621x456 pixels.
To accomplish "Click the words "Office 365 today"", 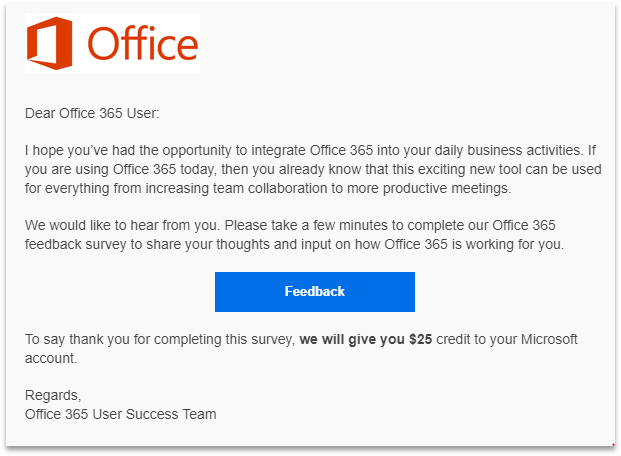I will click(x=164, y=169).
